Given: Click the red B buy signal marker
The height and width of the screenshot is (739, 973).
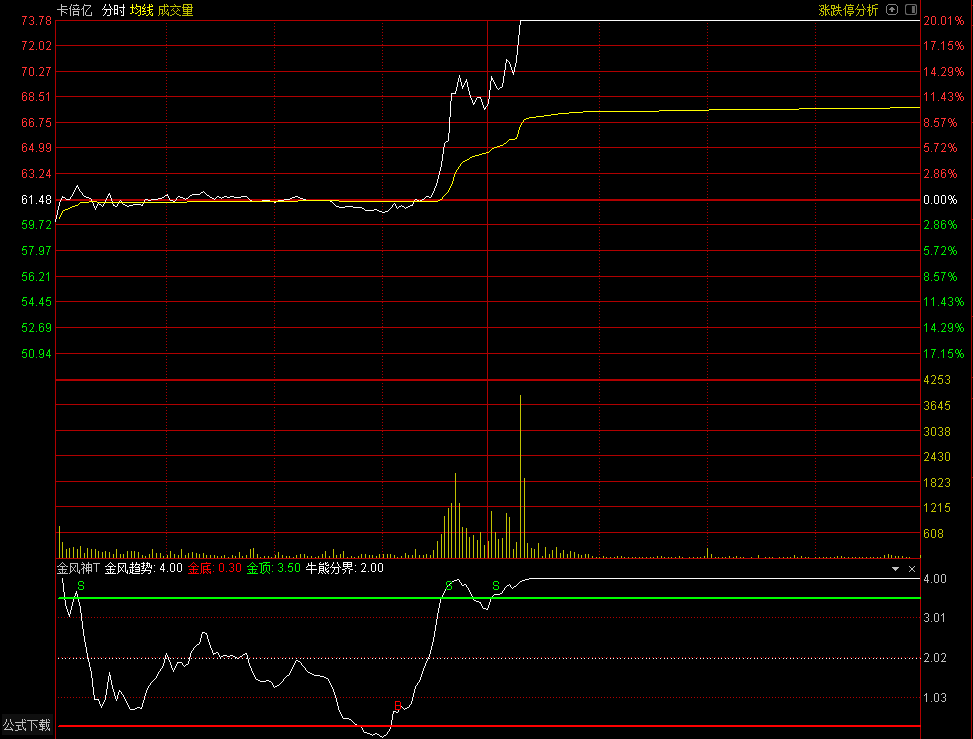Looking at the screenshot, I should (x=398, y=705).
